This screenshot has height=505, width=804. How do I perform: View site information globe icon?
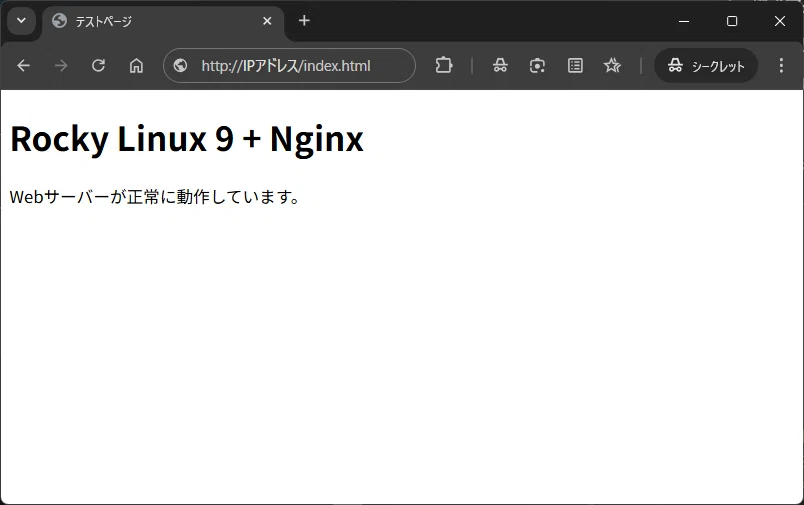[180, 66]
